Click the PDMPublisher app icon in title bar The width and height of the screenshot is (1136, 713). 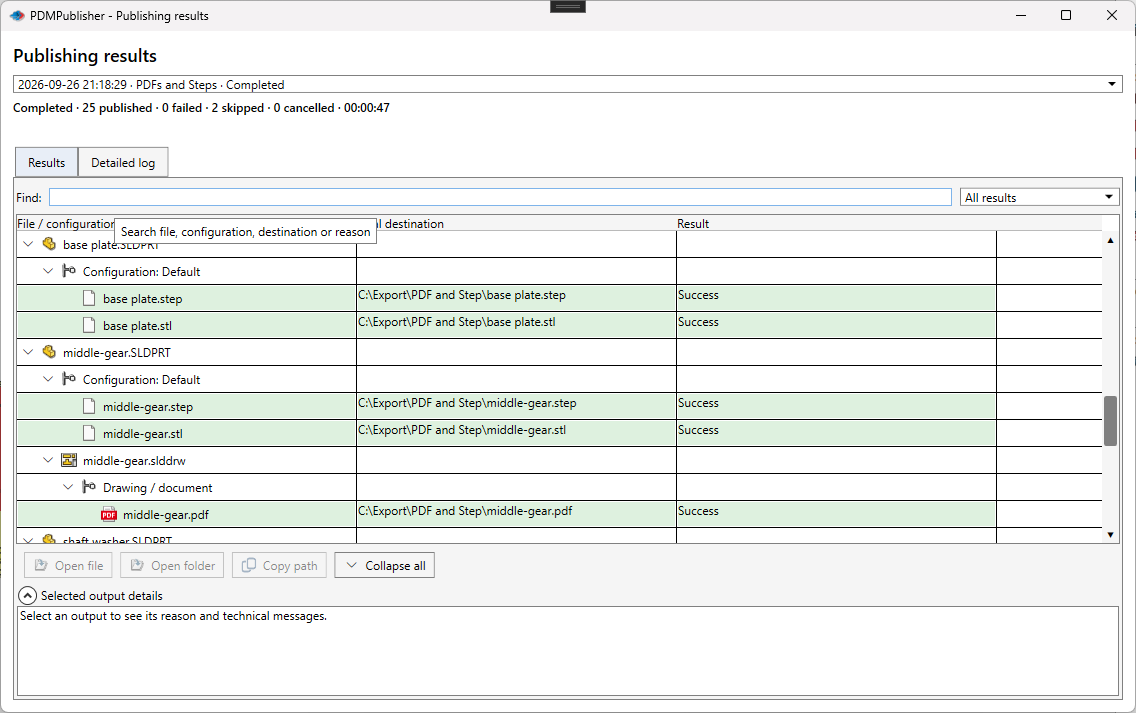(x=17, y=15)
